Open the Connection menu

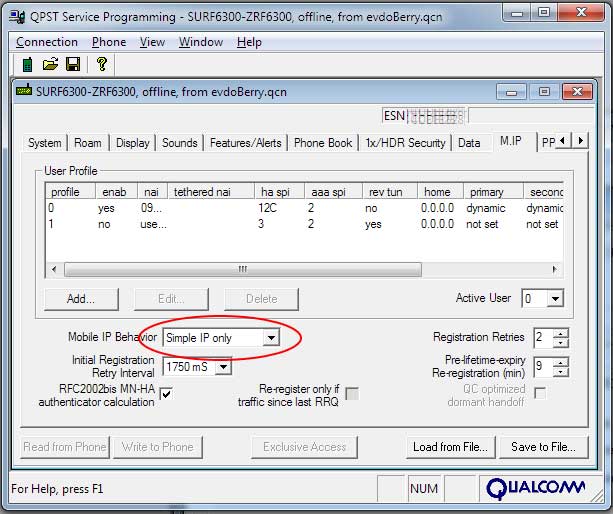pos(47,42)
